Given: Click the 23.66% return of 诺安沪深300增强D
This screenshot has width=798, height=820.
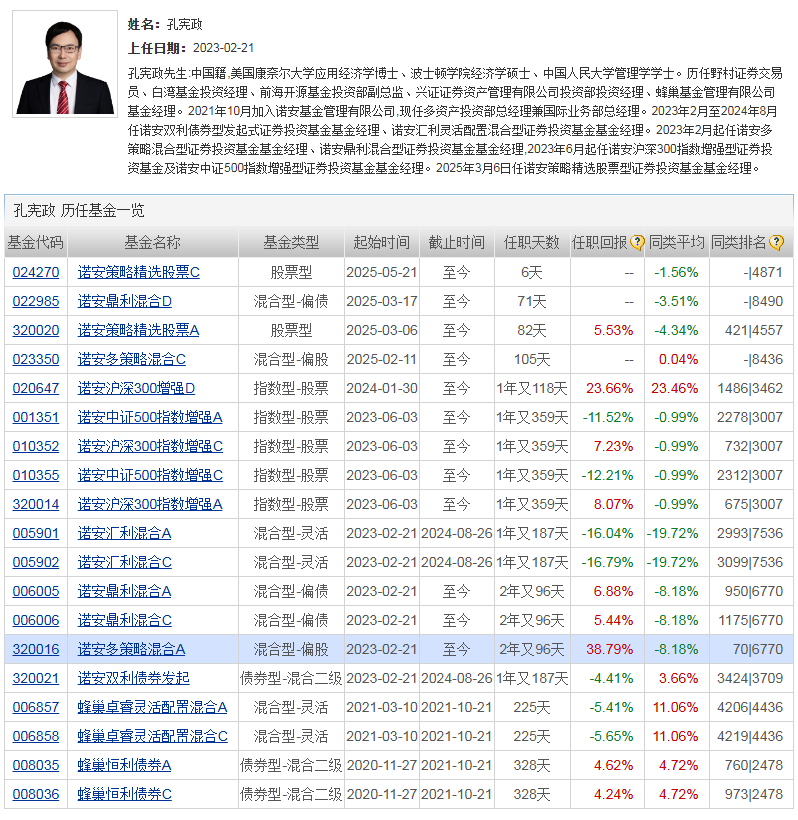Looking at the screenshot, I should pyautogui.click(x=610, y=389).
